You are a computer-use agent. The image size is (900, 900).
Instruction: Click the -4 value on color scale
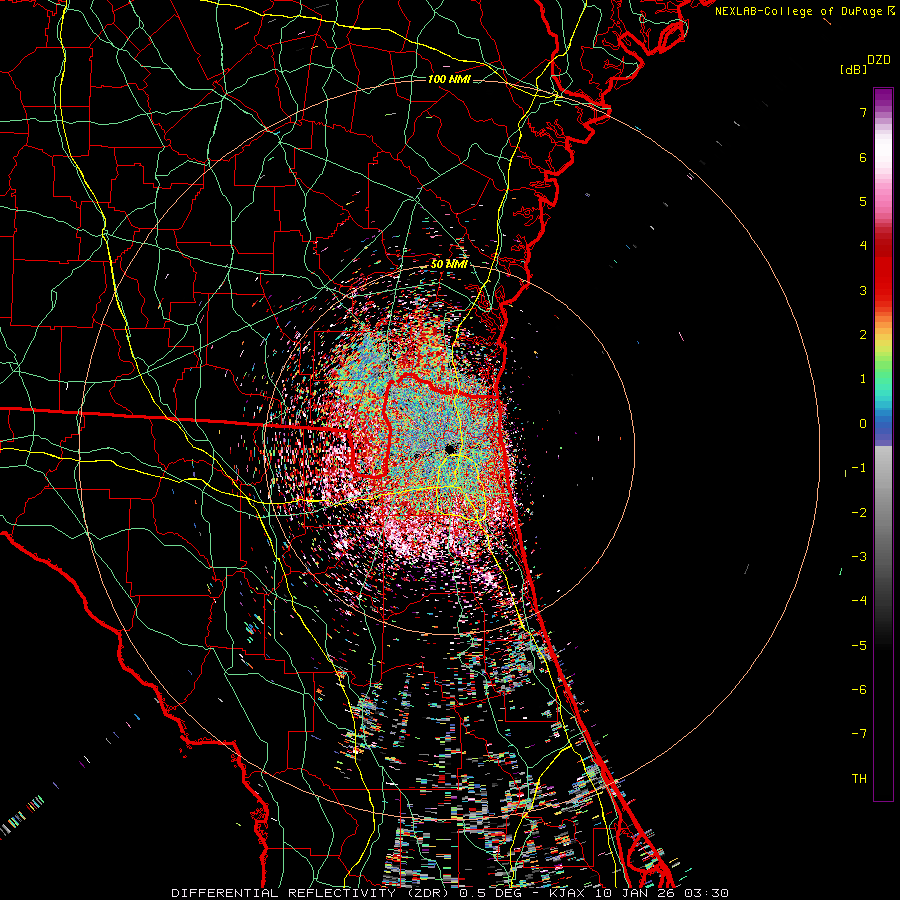(x=859, y=600)
